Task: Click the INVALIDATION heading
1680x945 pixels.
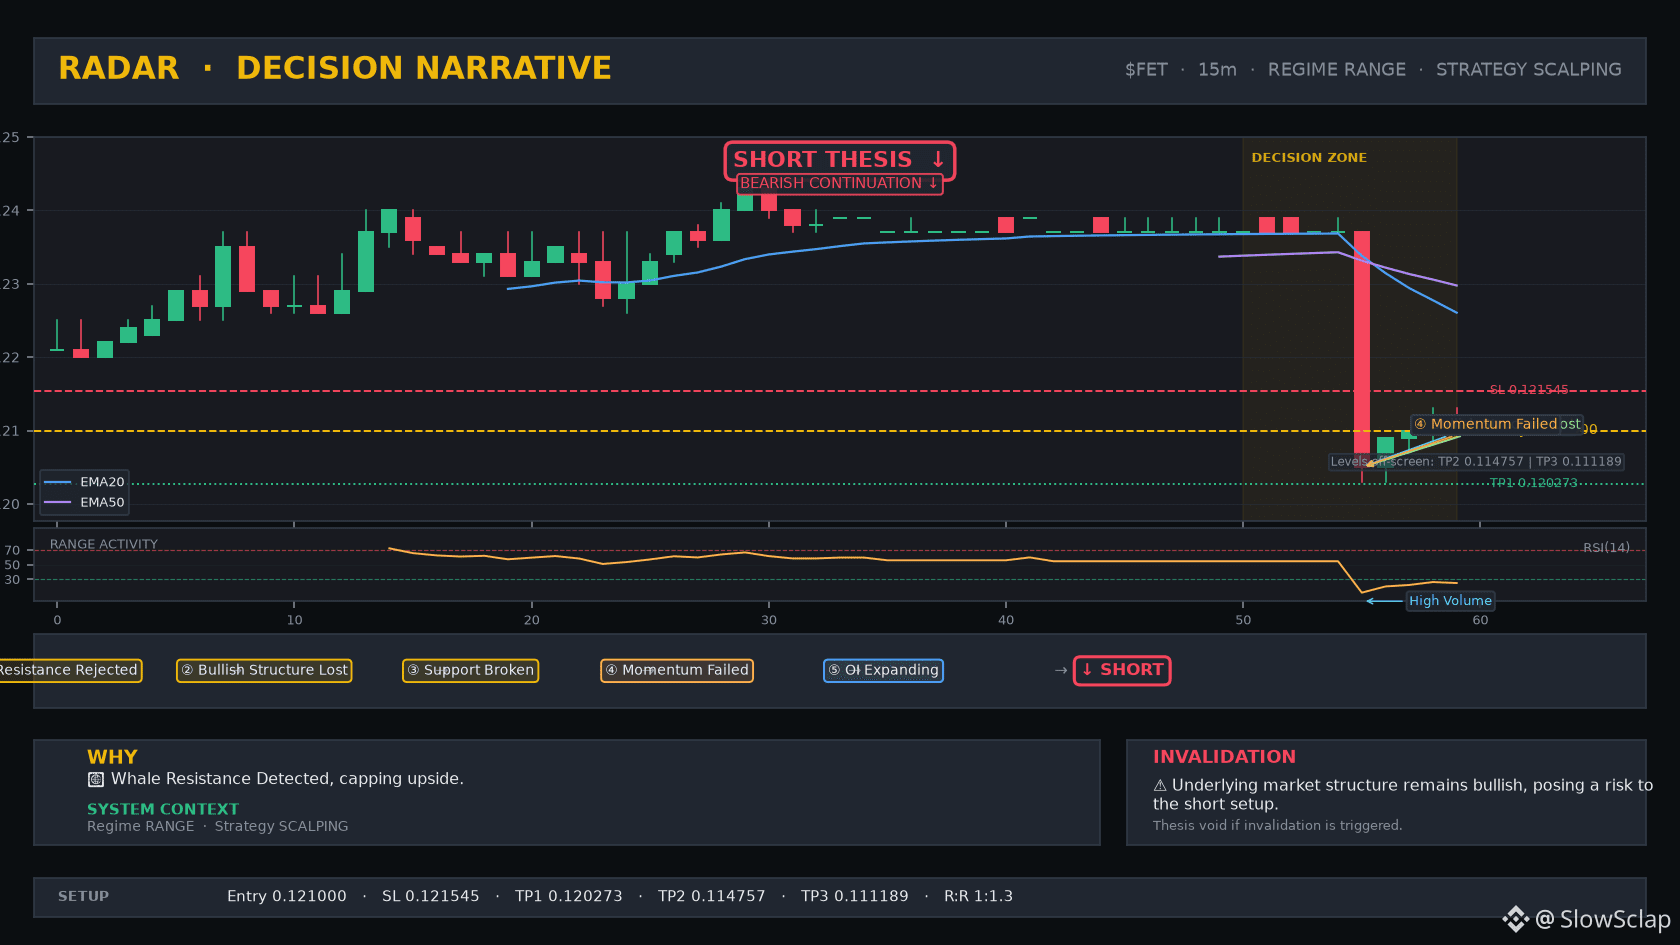Action: pos(1224,757)
